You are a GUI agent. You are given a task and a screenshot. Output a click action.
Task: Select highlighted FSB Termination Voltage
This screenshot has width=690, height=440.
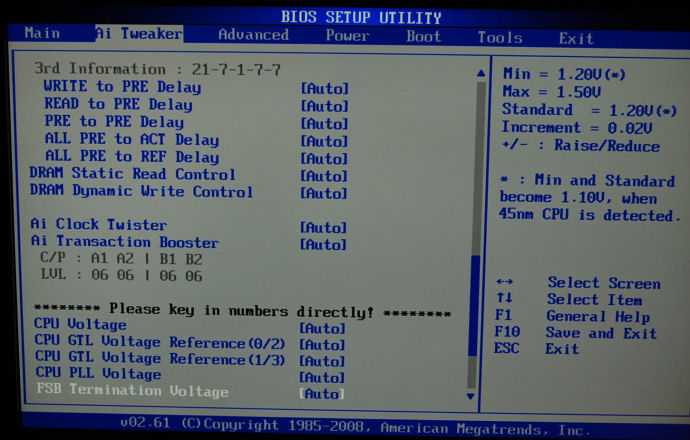tap(132, 390)
